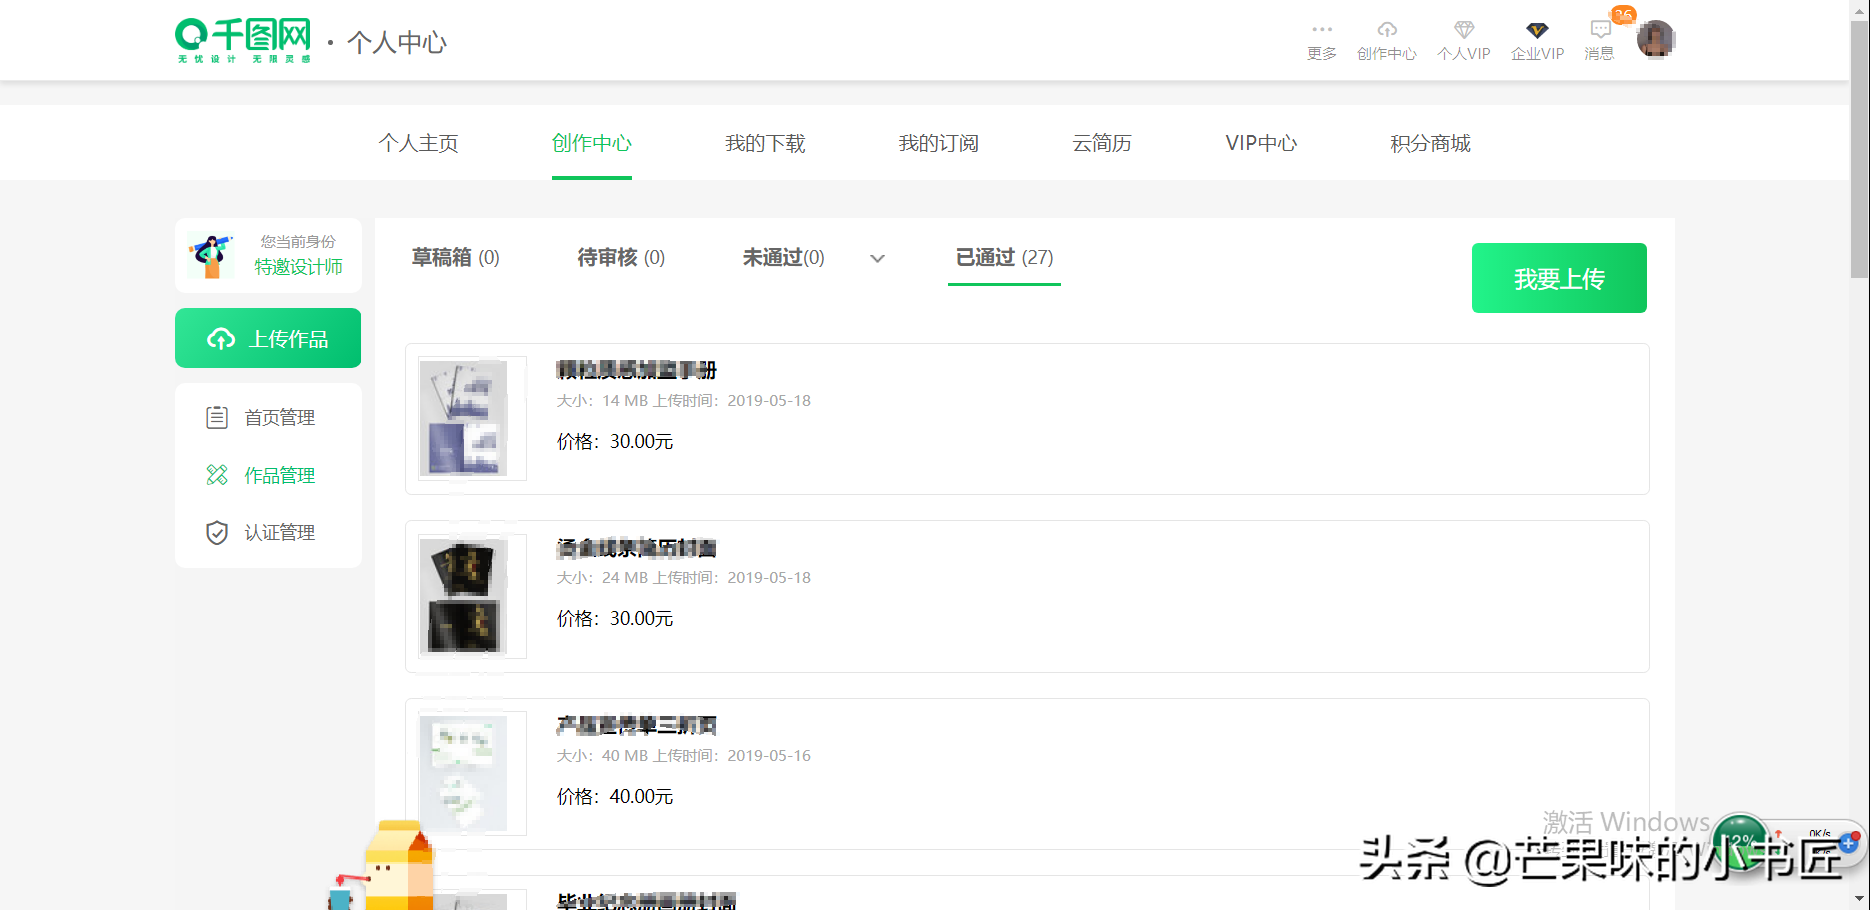The image size is (1870, 910).
Task: Open the 创作中心 cloud upload icon
Action: tap(1386, 30)
